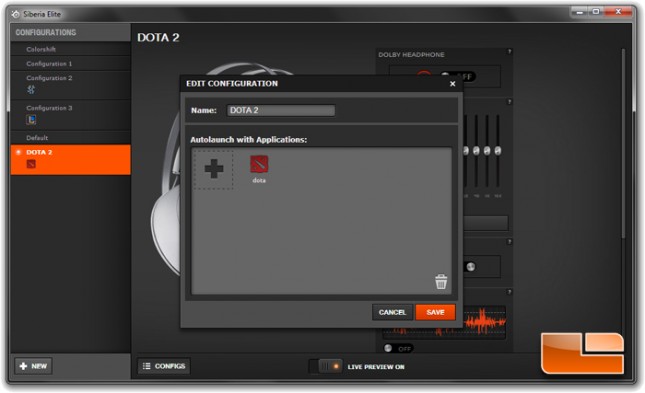Click the trash bin delete icon

[441, 282]
